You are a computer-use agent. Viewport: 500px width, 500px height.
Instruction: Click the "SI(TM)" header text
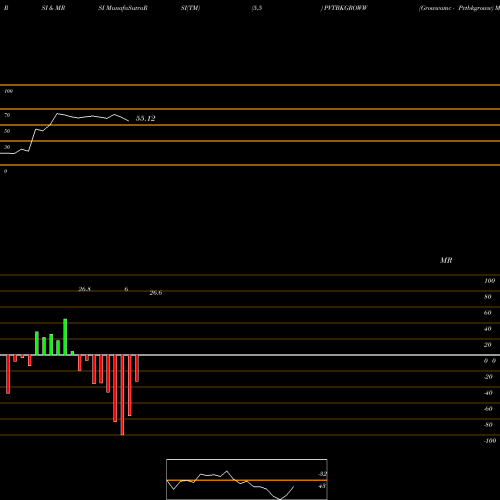point(190,8)
